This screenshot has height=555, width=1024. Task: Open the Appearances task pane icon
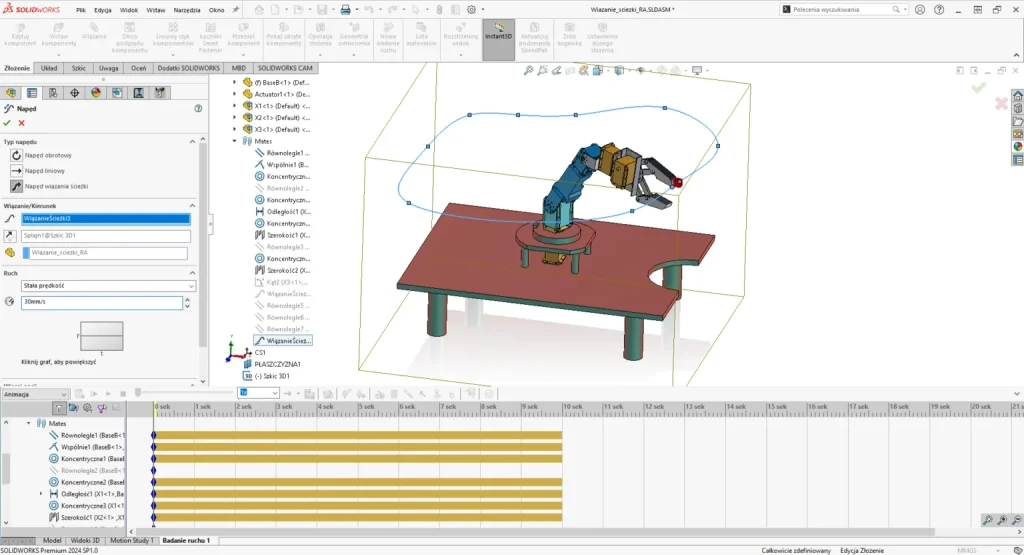(1017, 146)
